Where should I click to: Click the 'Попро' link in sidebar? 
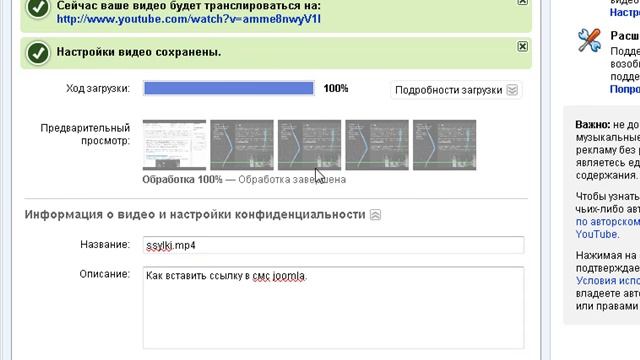[x=624, y=89]
